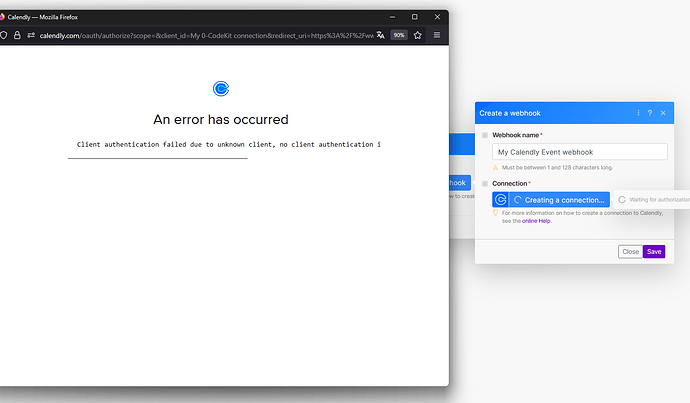The height and width of the screenshot is (403, 690).
Task: Open the online Help link
Action: click(x=536, y=221)
